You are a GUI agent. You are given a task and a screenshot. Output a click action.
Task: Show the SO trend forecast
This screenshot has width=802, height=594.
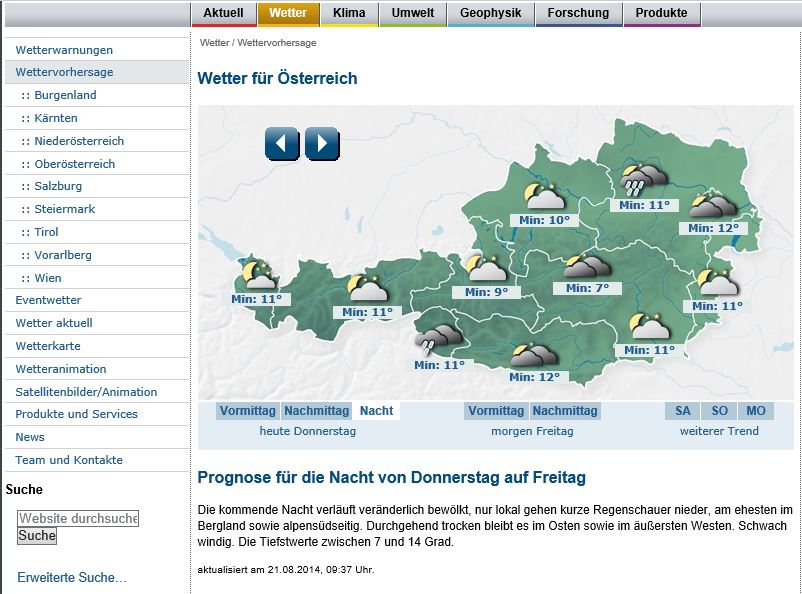click(719, 411)
